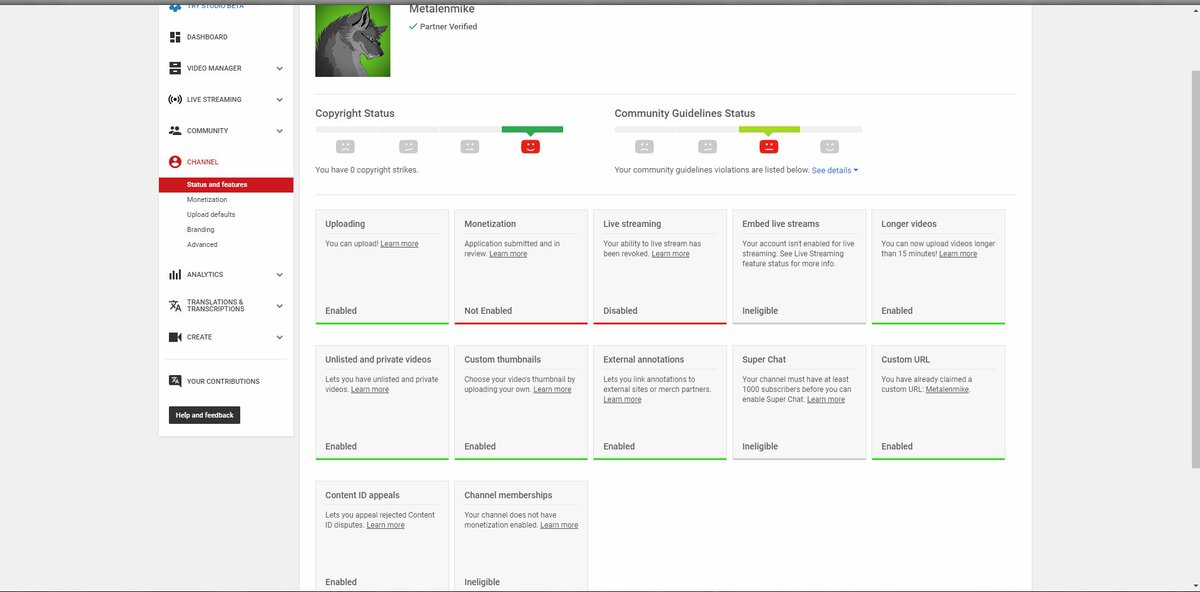Click Learn more in Channel memberships card
Screen dimensions: 1200x592
559,525
